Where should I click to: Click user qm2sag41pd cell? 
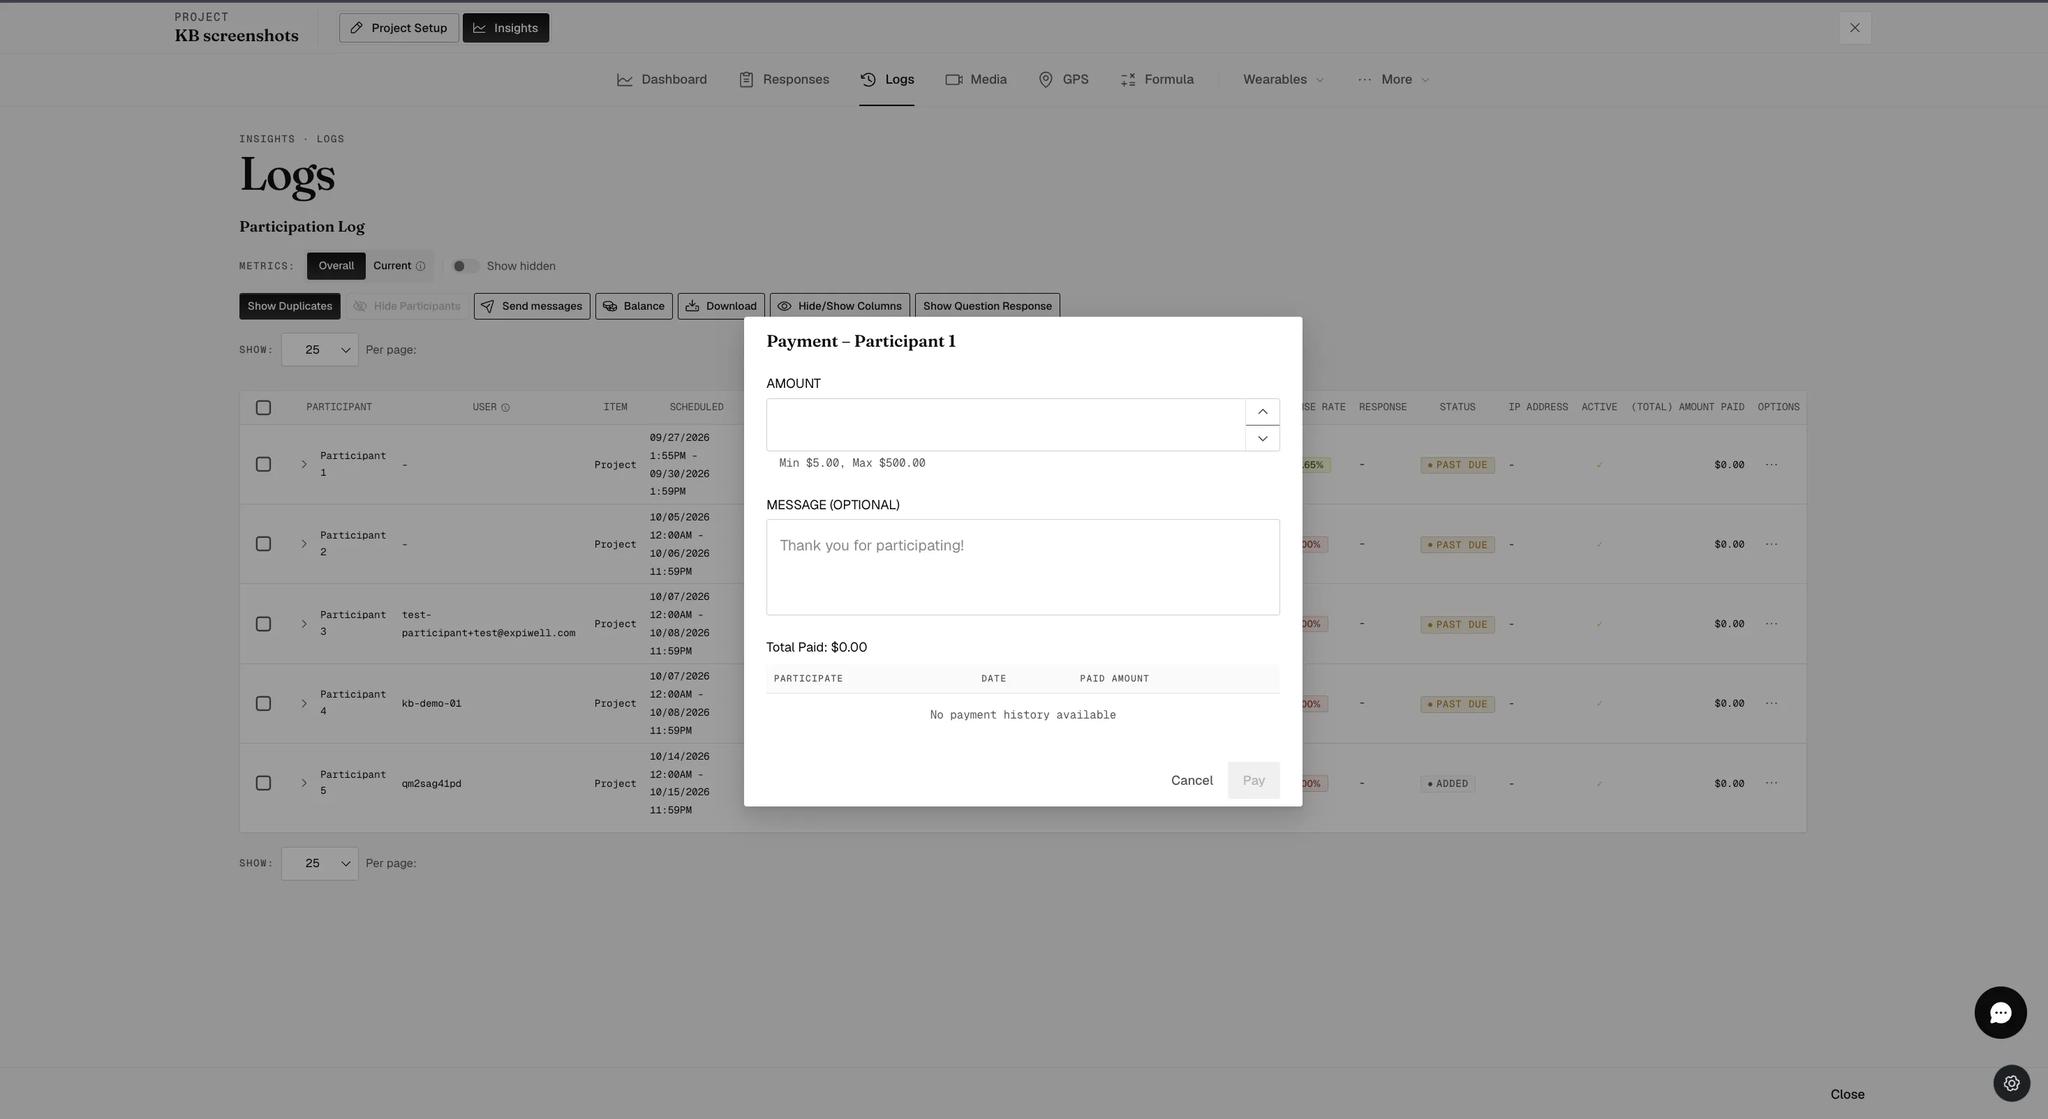[432, 784]
